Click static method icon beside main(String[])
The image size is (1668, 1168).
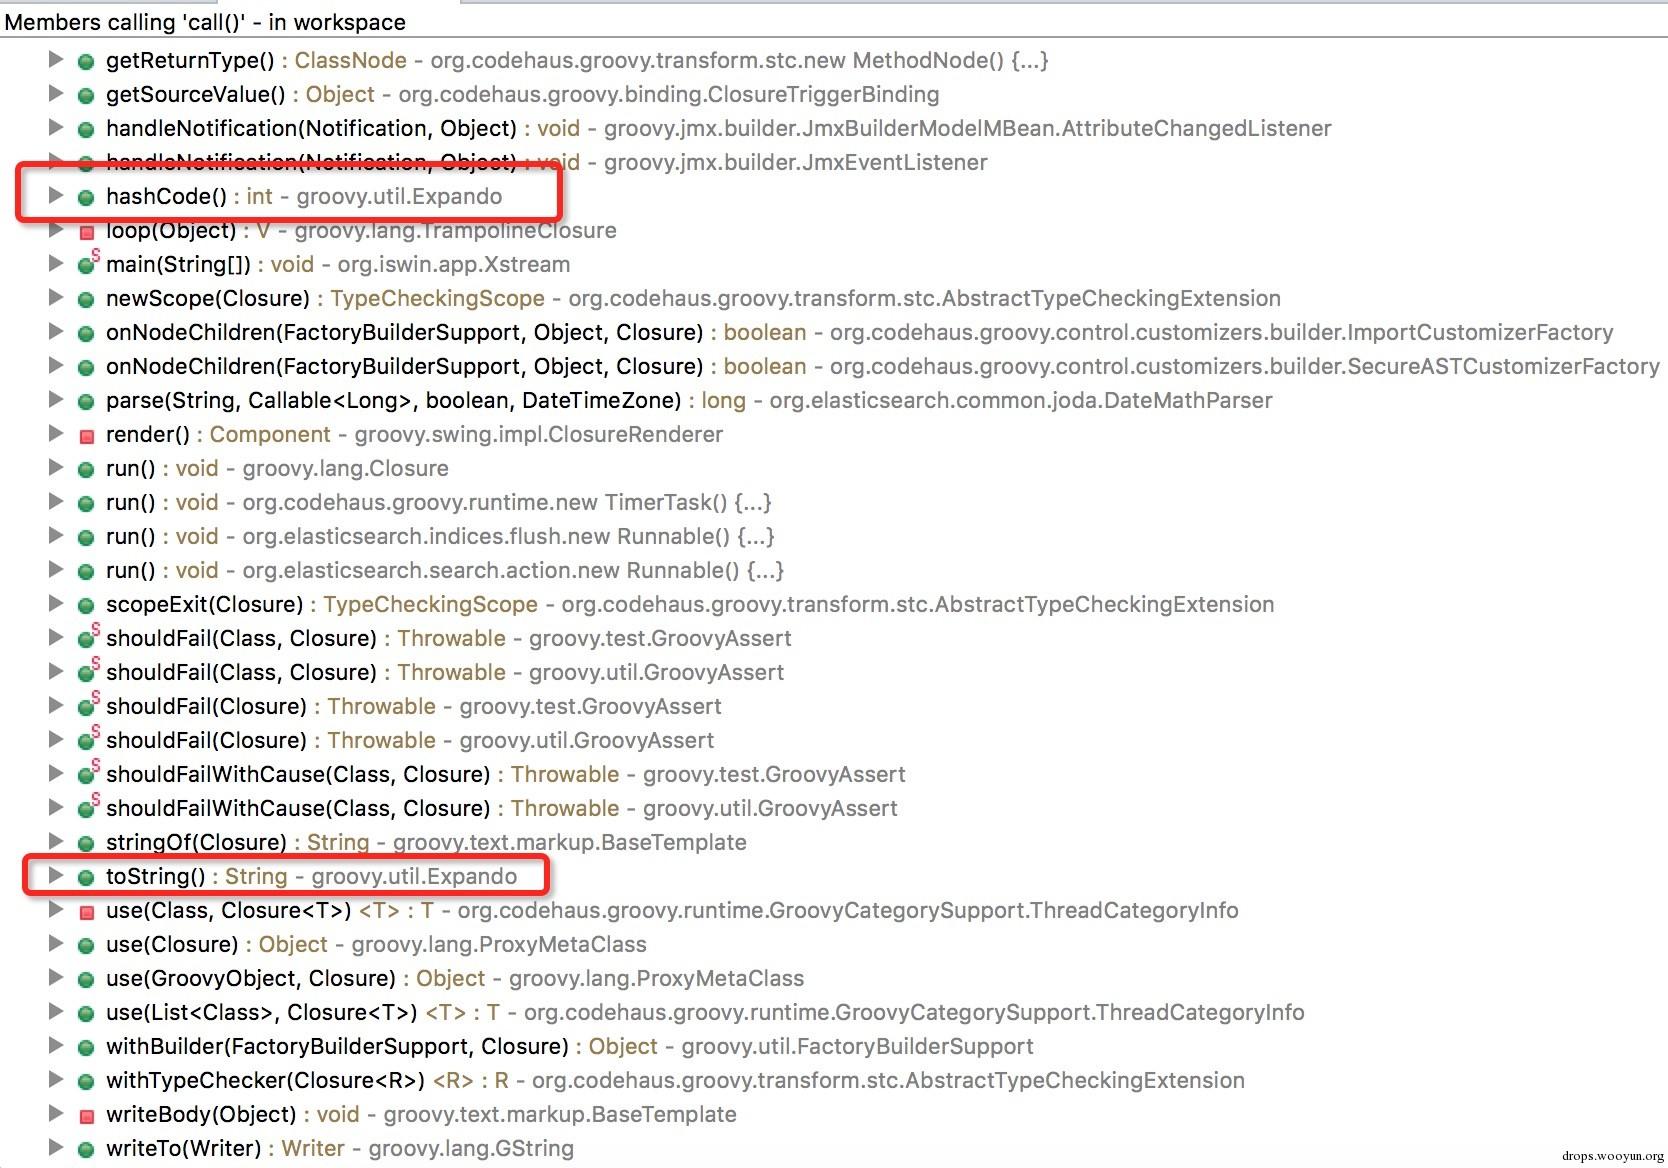[88, 264]
